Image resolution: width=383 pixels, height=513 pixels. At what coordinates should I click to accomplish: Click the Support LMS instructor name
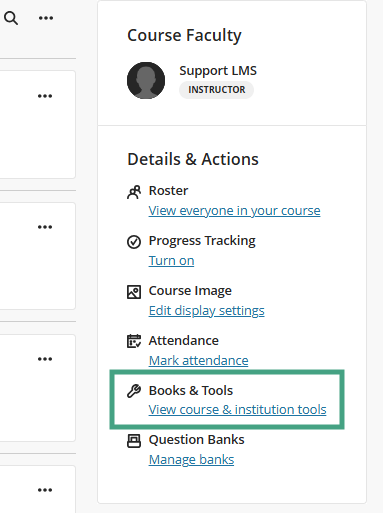[x=218, y=71]
